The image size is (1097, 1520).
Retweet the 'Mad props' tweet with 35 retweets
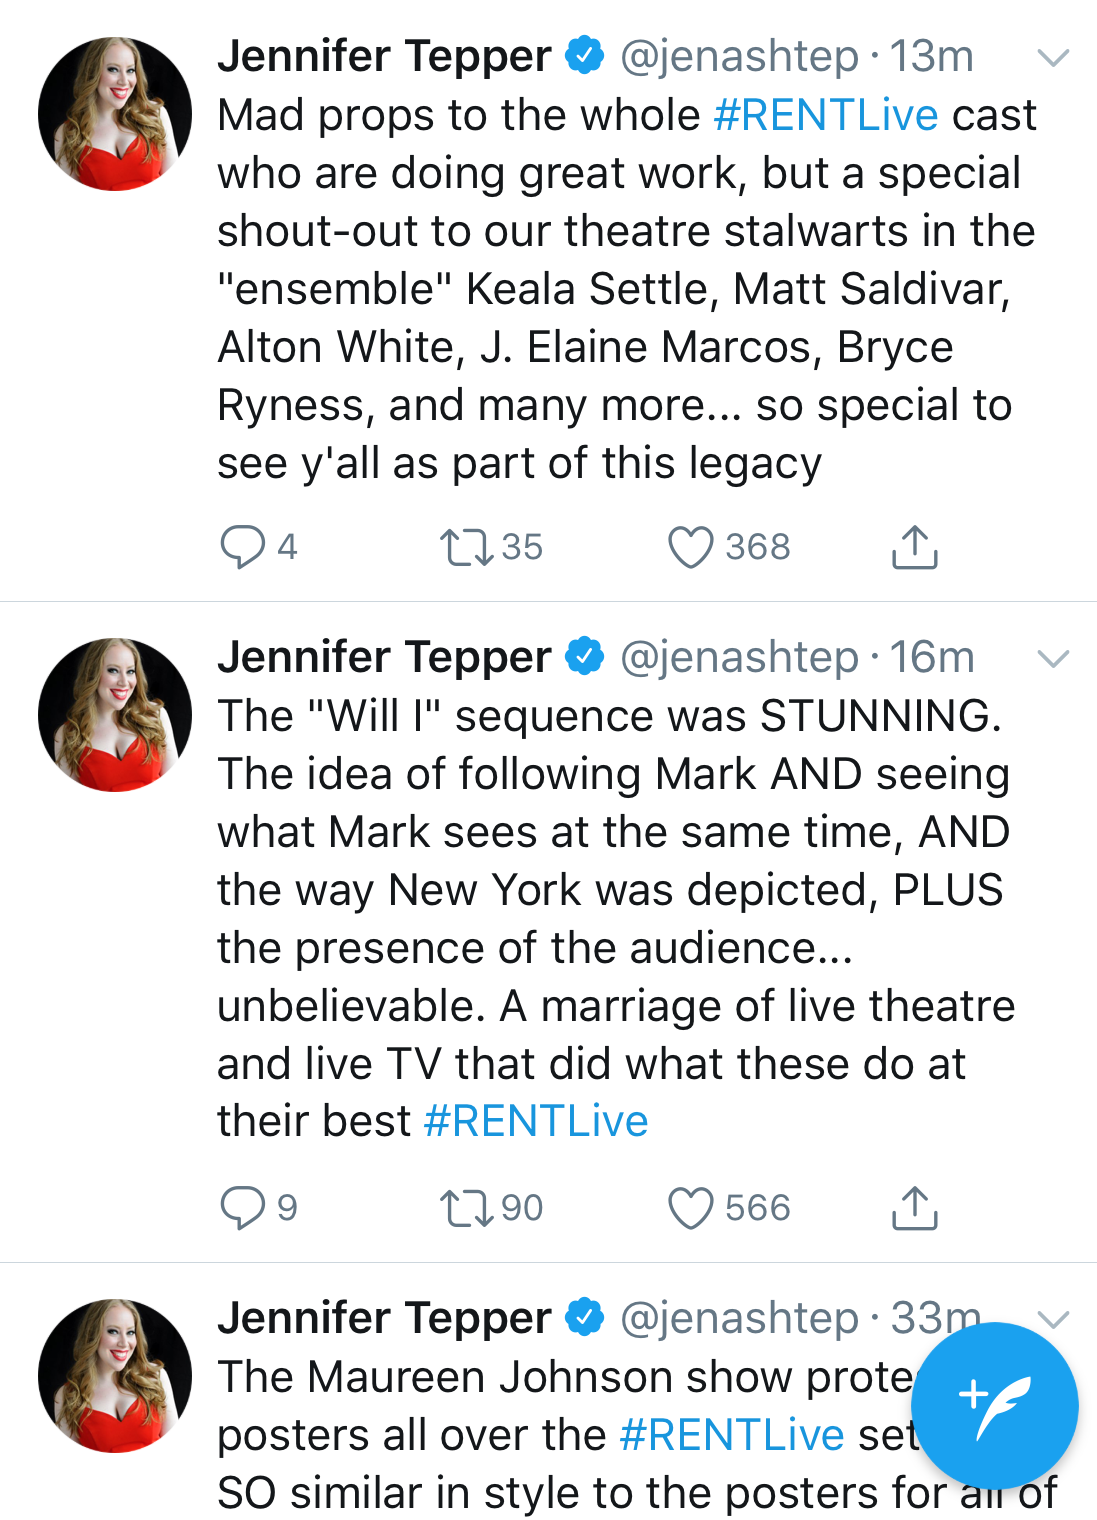tap(466, 547)
